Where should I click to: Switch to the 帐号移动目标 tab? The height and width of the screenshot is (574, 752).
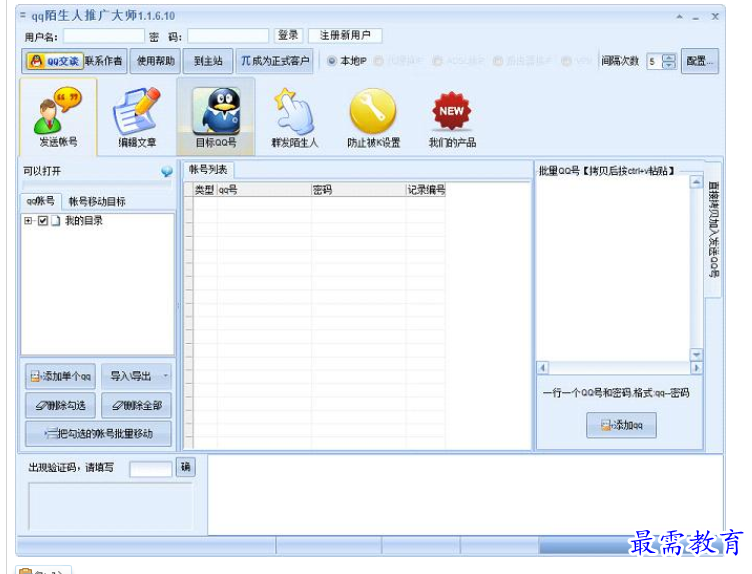coord(97,201)
